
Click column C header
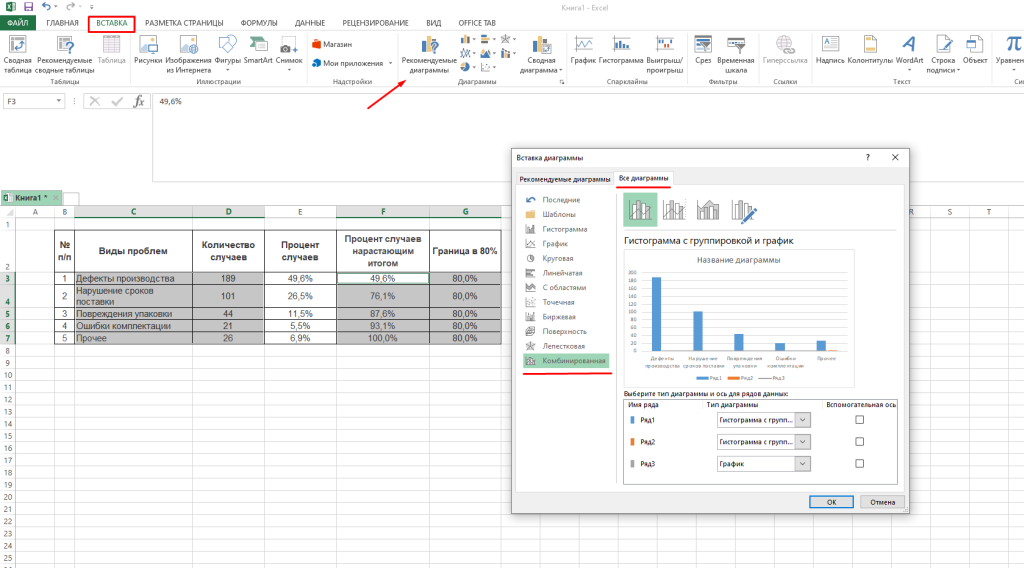(x=133, y=212)
